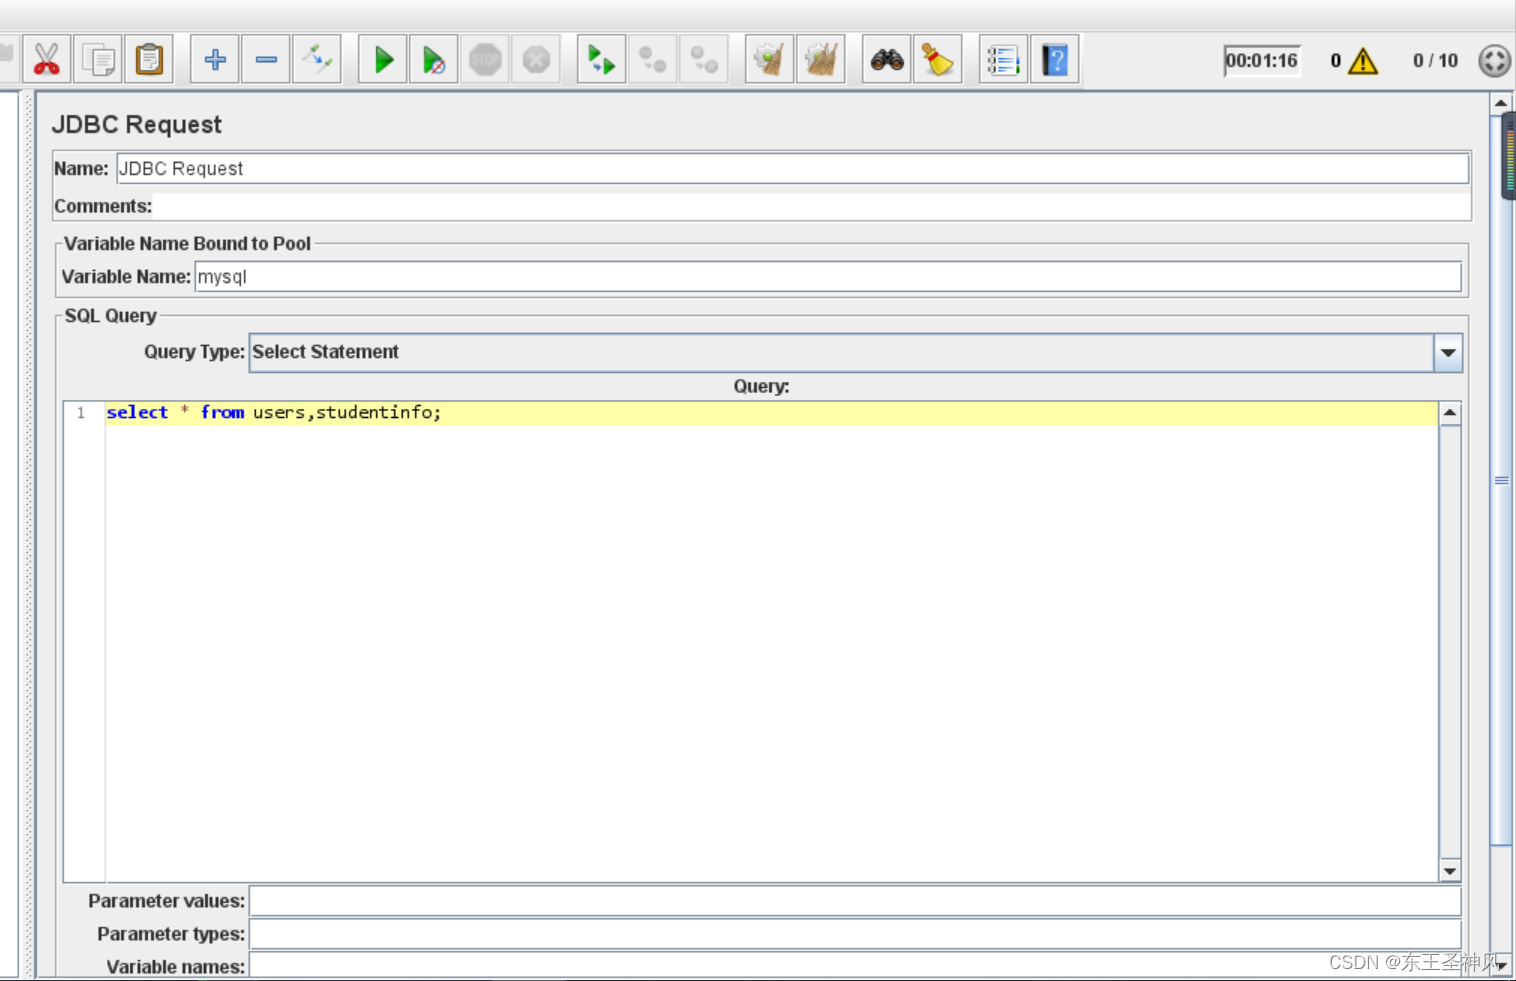Start the test with green play button

point(383,60)
